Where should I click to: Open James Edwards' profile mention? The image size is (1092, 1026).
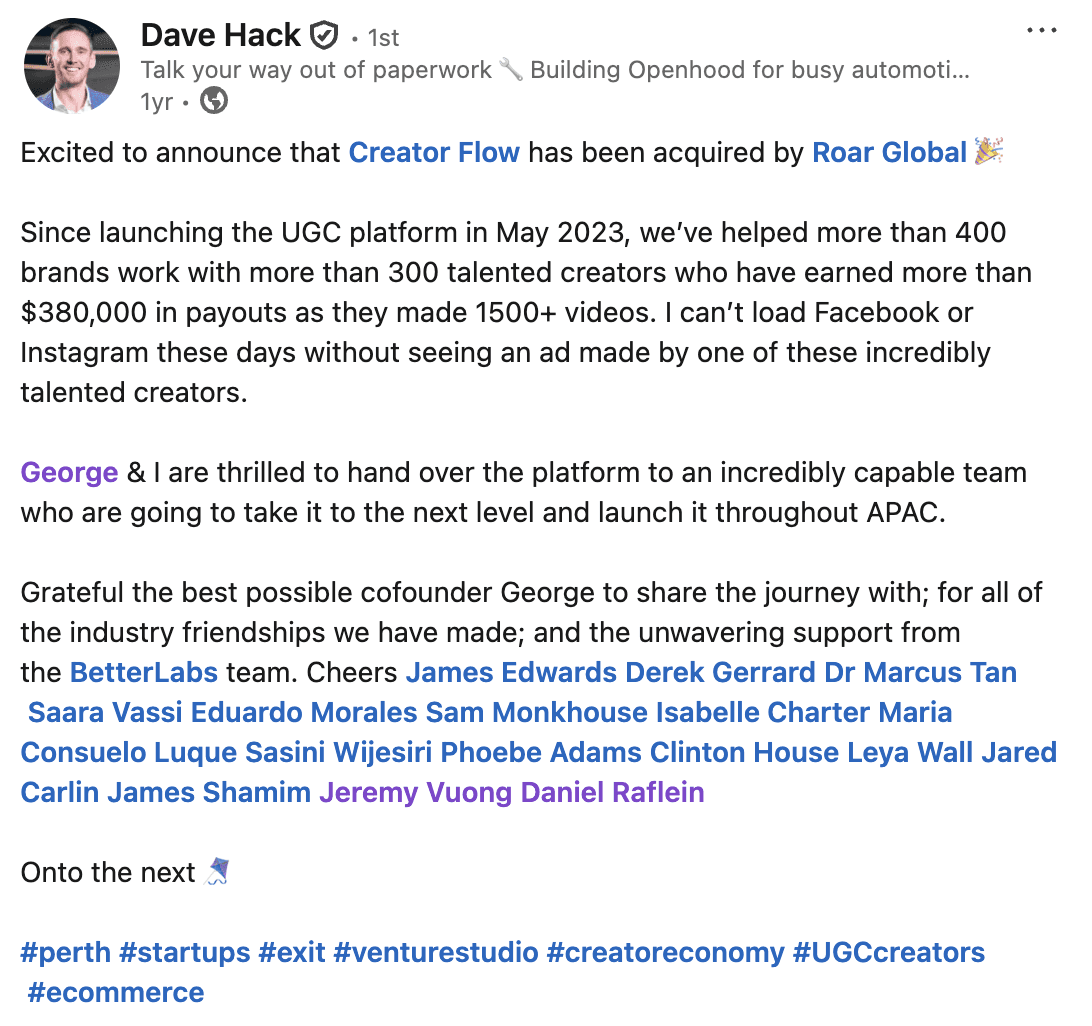pos(511,673)
